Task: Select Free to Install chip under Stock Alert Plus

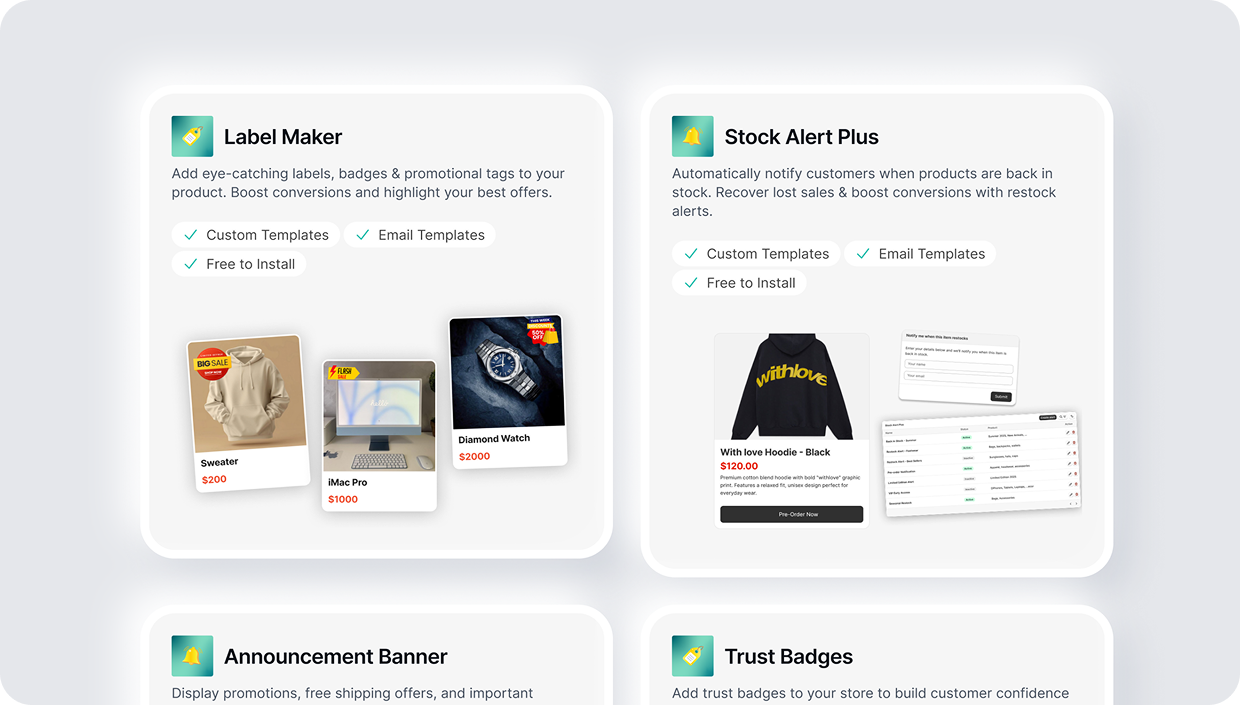Action: 739,283
